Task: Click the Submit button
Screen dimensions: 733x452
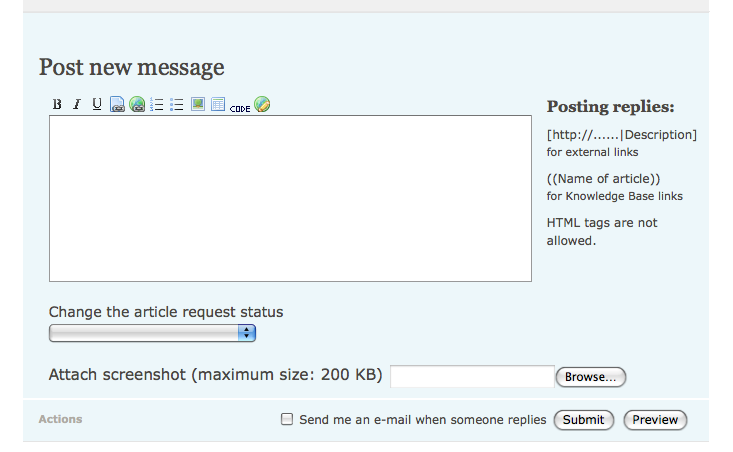Action: tap(583, 420)
